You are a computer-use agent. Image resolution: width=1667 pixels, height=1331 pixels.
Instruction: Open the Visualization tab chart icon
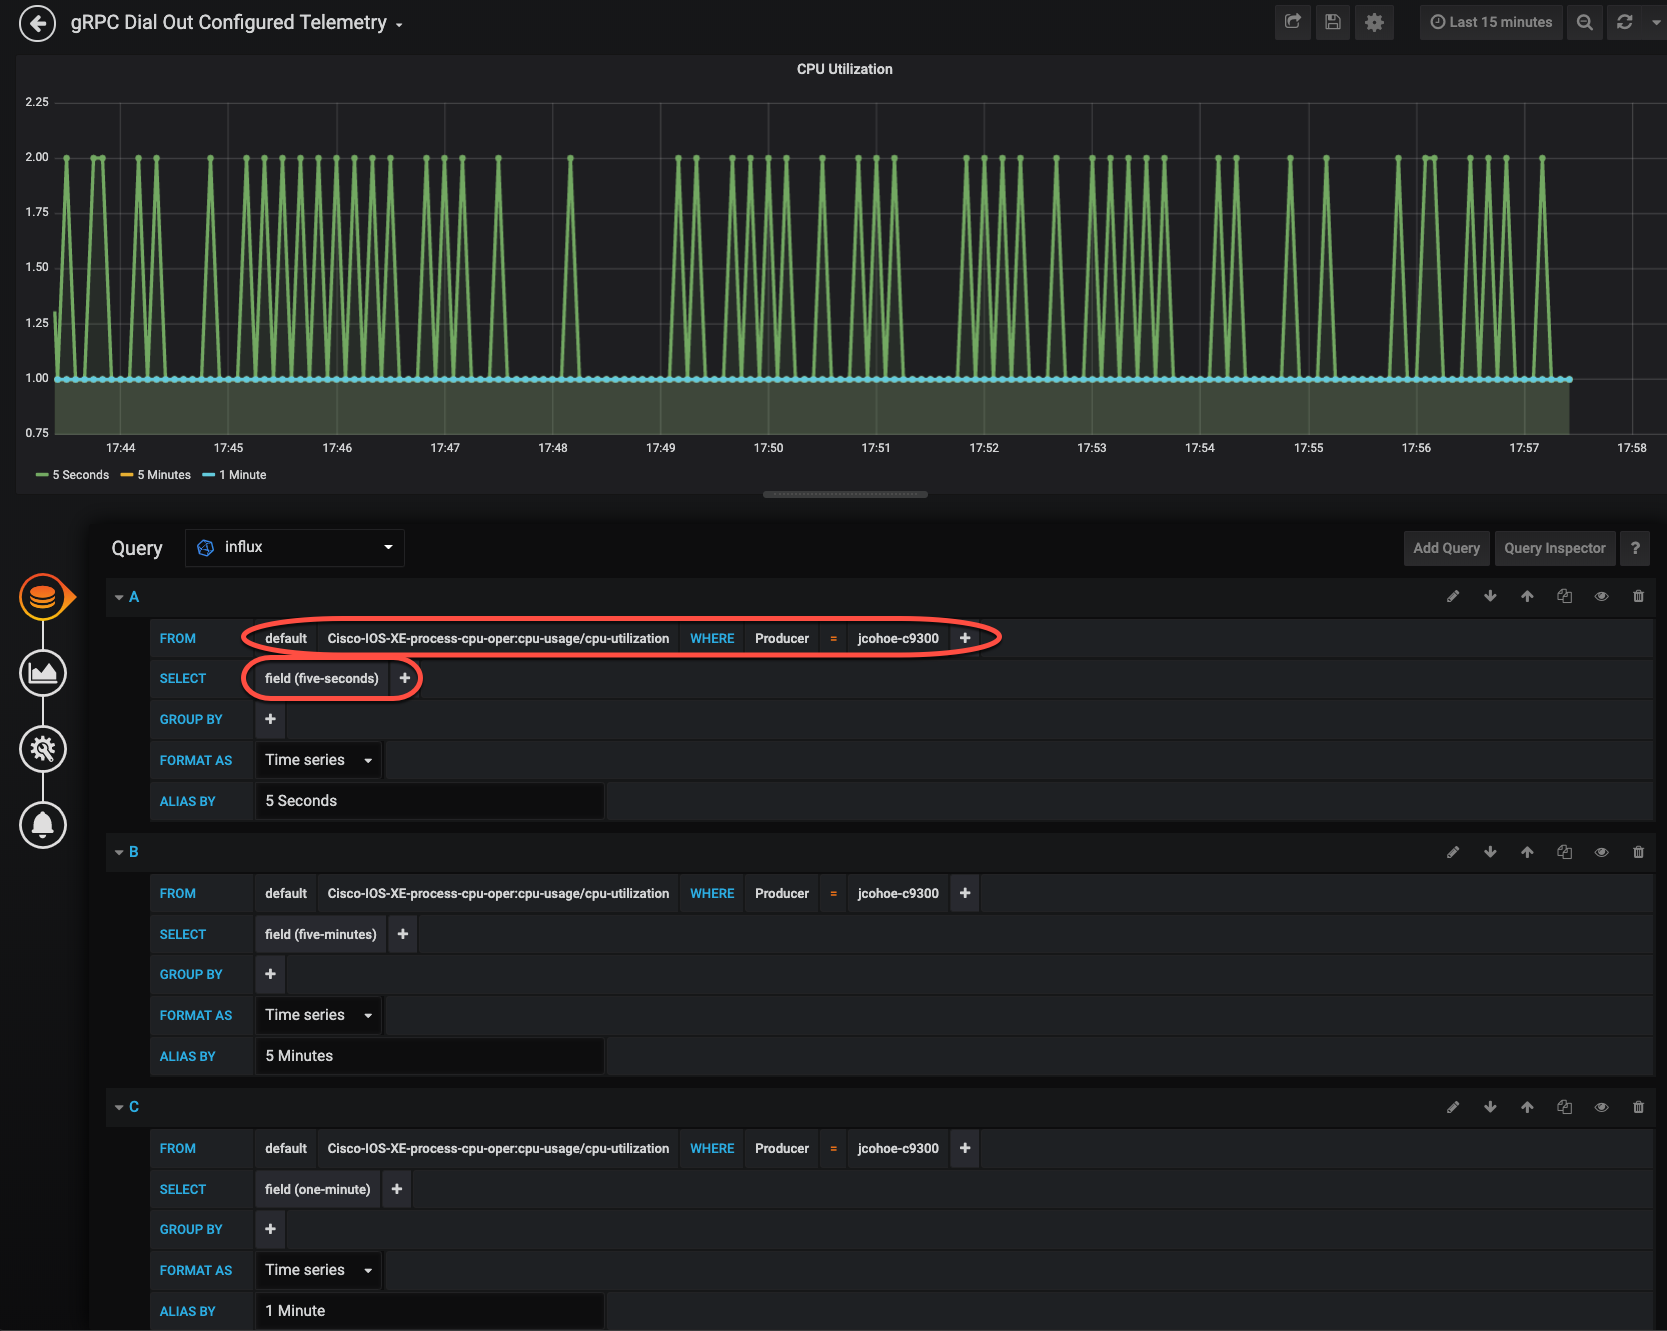(x=43, y=673)
